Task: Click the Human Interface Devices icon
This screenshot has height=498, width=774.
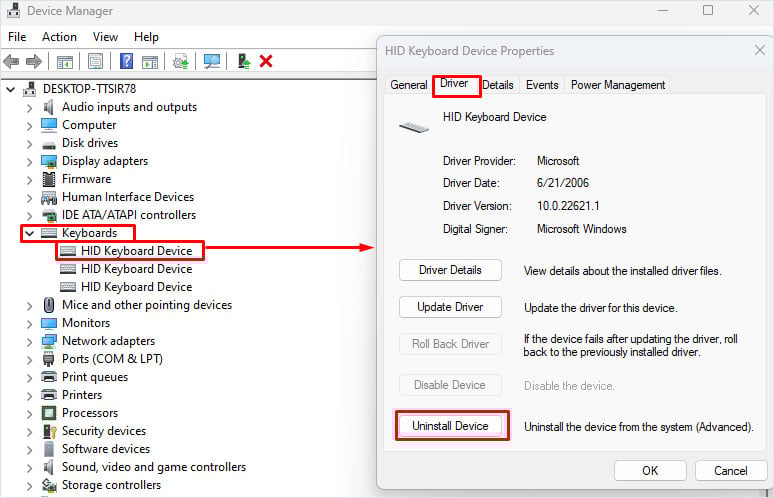Action: (49, 197)
